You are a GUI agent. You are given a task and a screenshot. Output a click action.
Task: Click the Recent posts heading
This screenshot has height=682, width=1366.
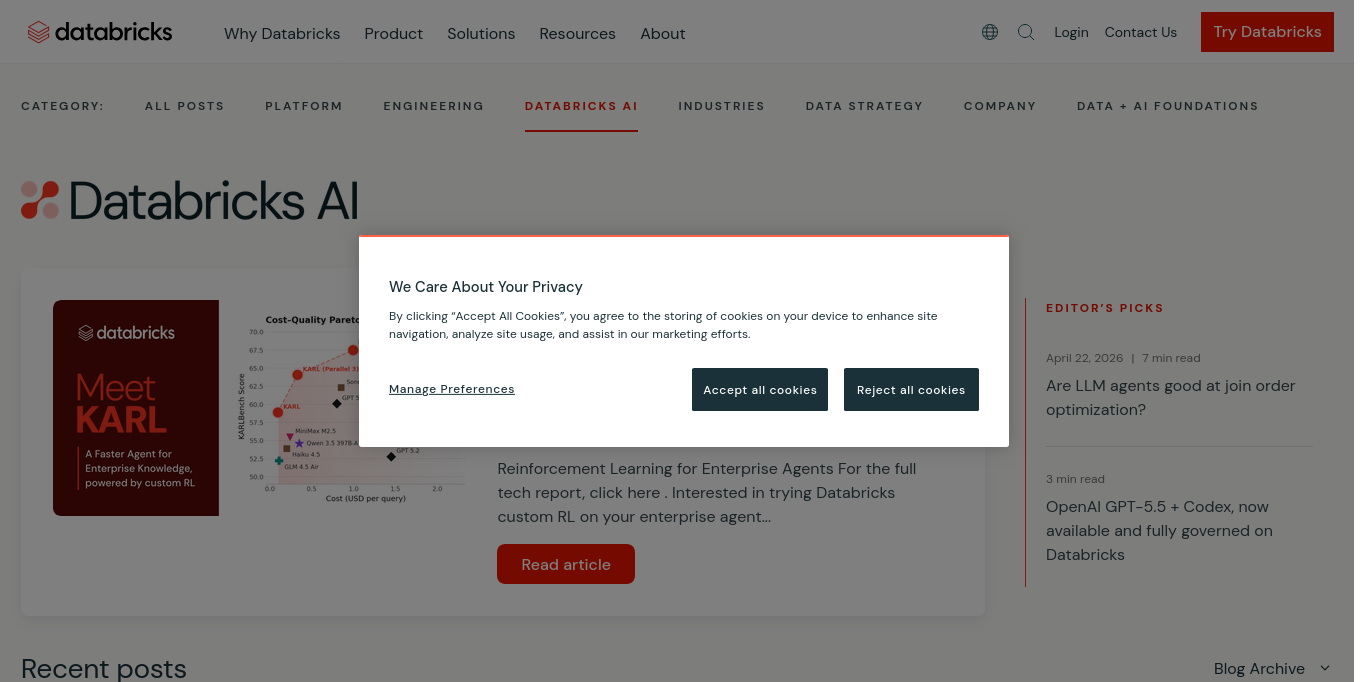104,668
